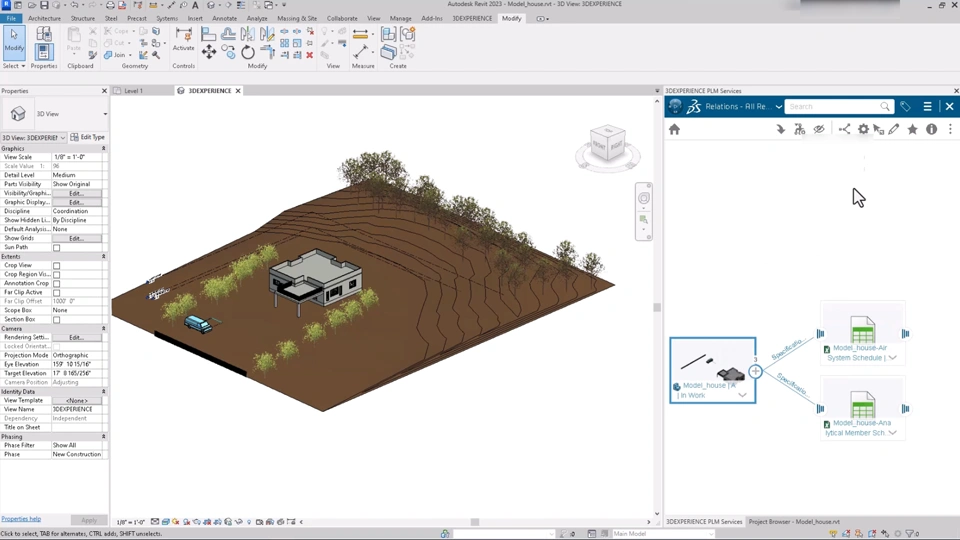960x540 pixels.
Task: Open the hamburger menu in PLM panel
Action: click(x=928, y=107)
